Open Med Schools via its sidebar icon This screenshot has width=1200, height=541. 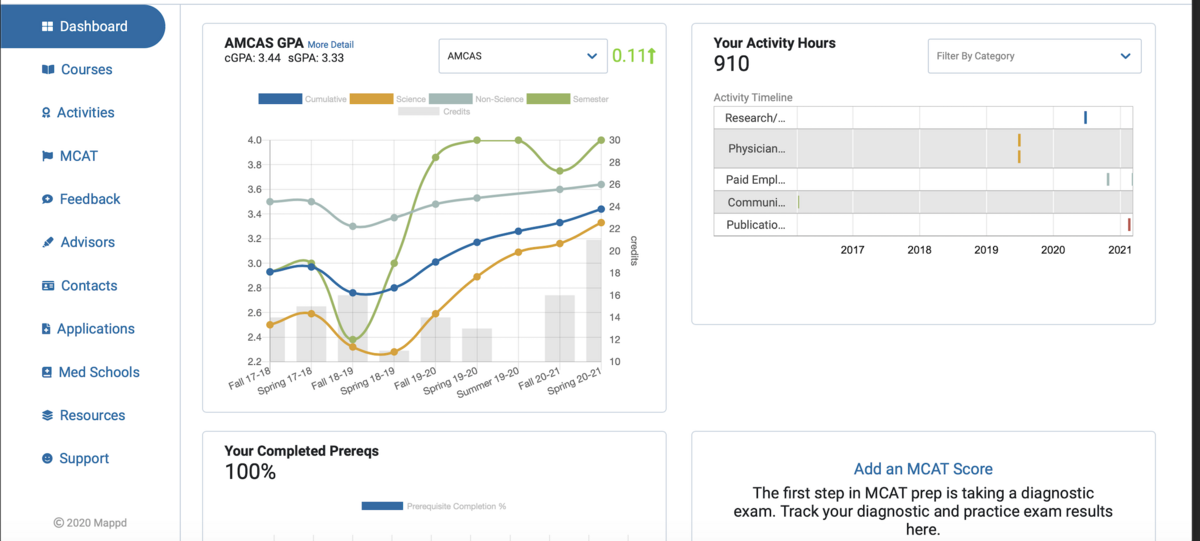click(x=46, y=372)
